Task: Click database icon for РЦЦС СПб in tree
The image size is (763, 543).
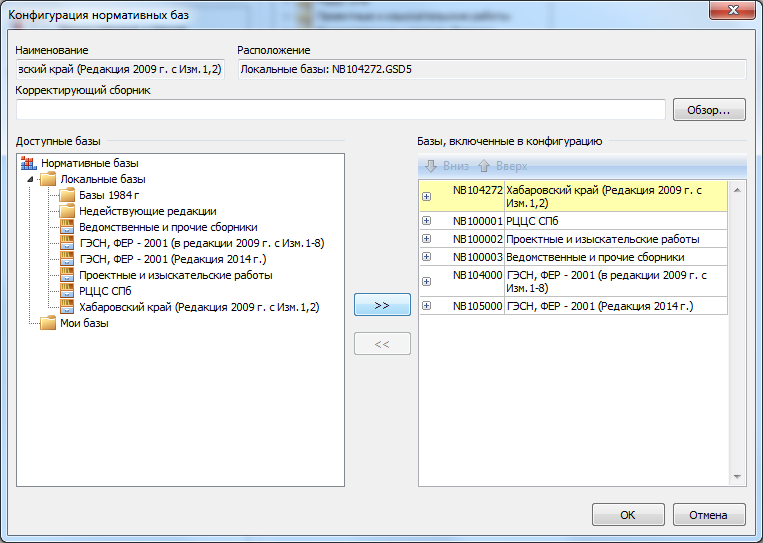Action: 67,291
